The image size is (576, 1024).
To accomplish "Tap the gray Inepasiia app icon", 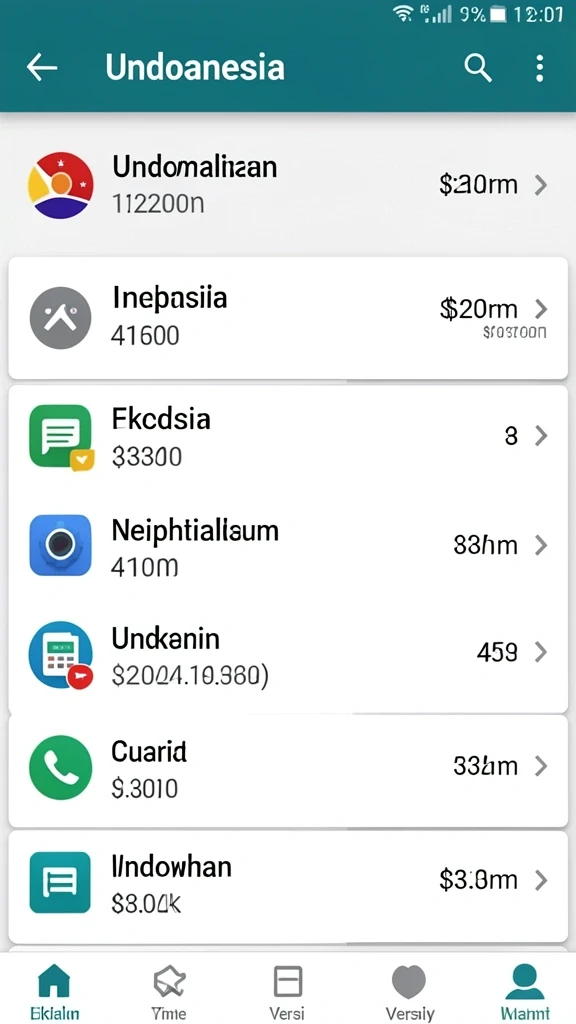I will pyautogui.click(x=61, y=317).
